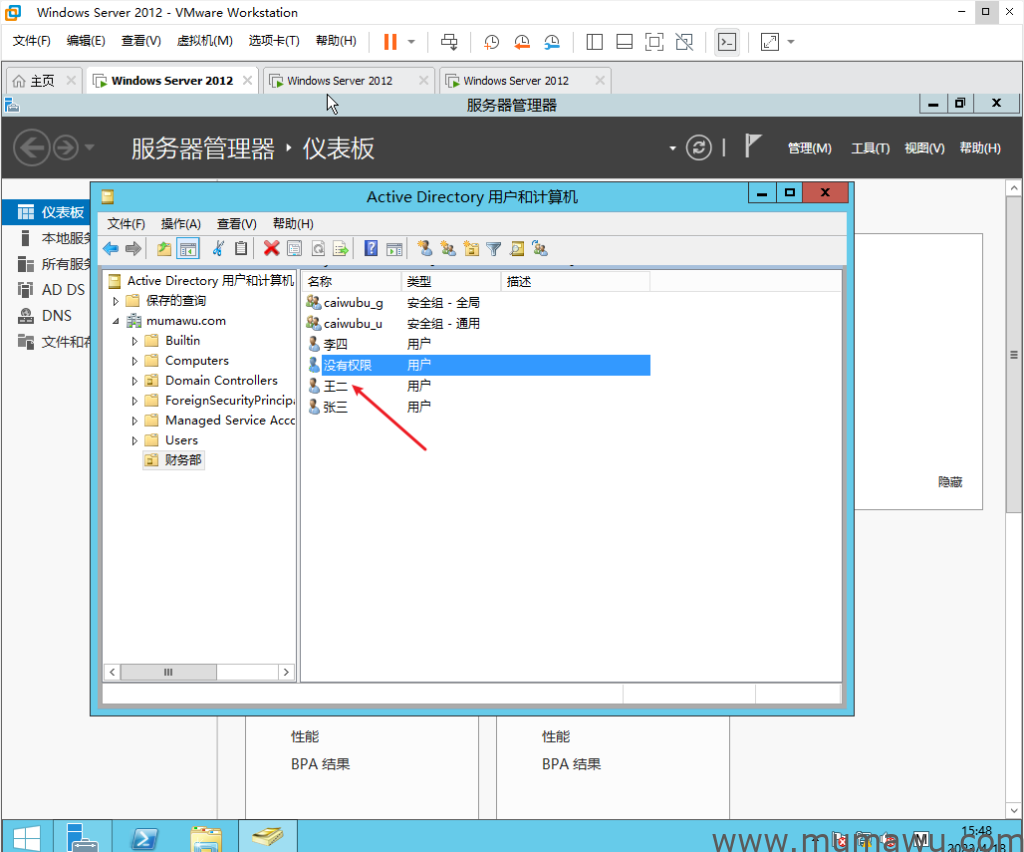Viewport: 1024px width, 852px height.
Task: Create new organizational unit icon
Action: click(471, 249)
